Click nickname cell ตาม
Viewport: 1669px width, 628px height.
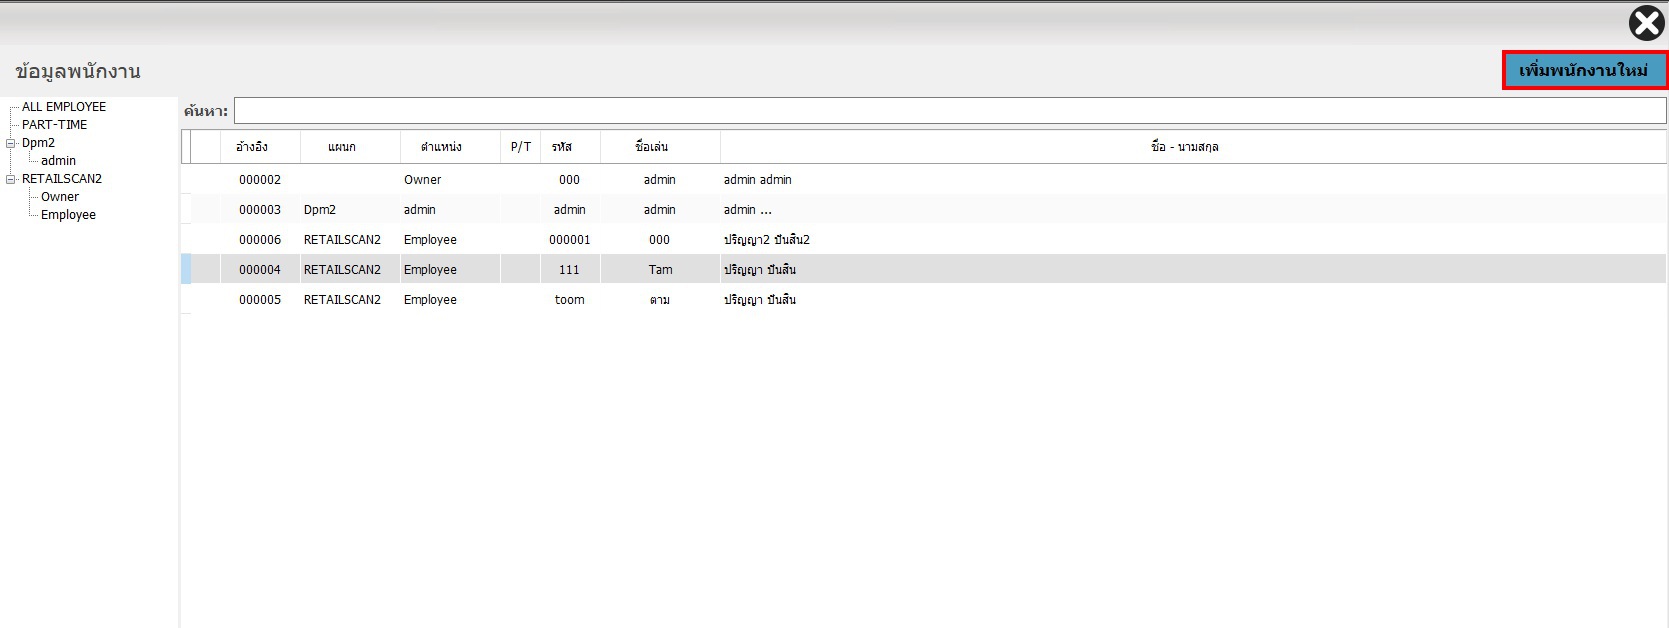coord(660,300)
